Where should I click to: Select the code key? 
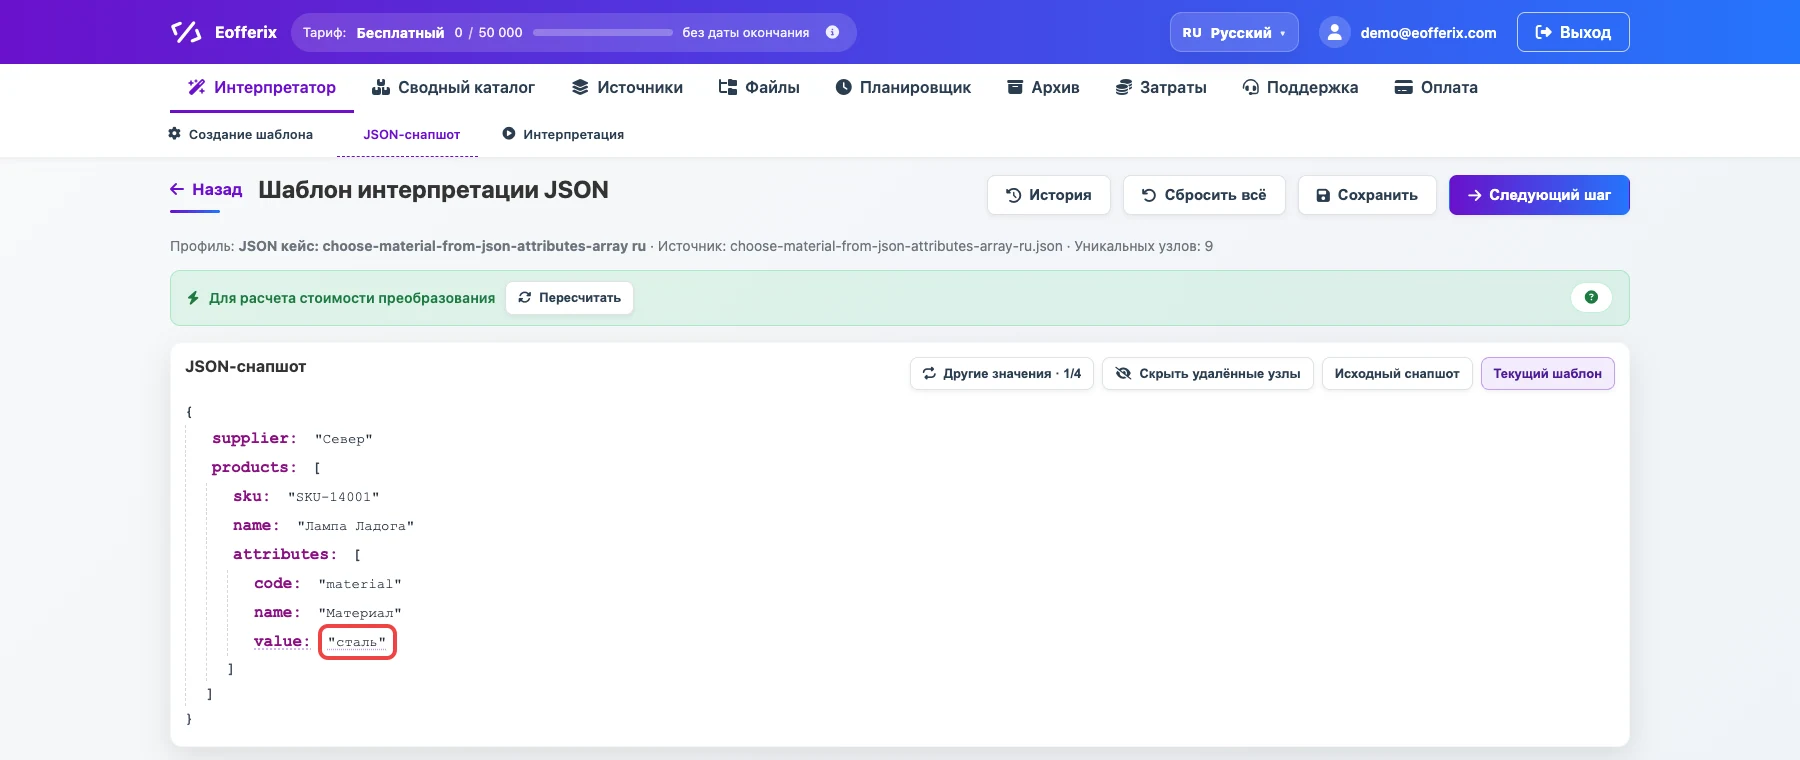pos(277,583)
